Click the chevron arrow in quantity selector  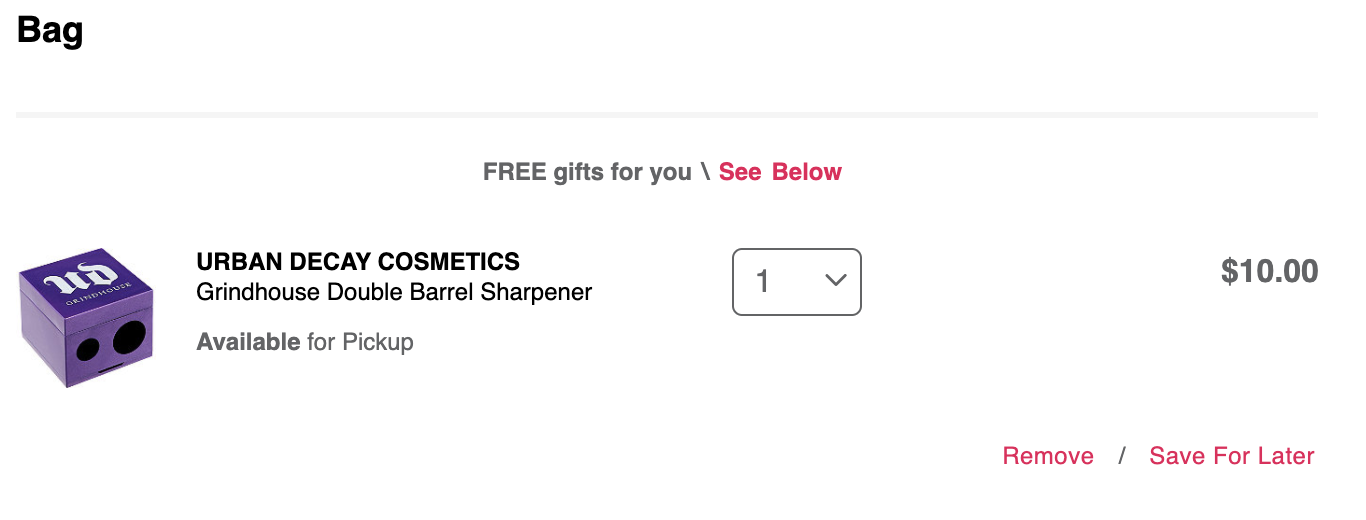point(836,281)
